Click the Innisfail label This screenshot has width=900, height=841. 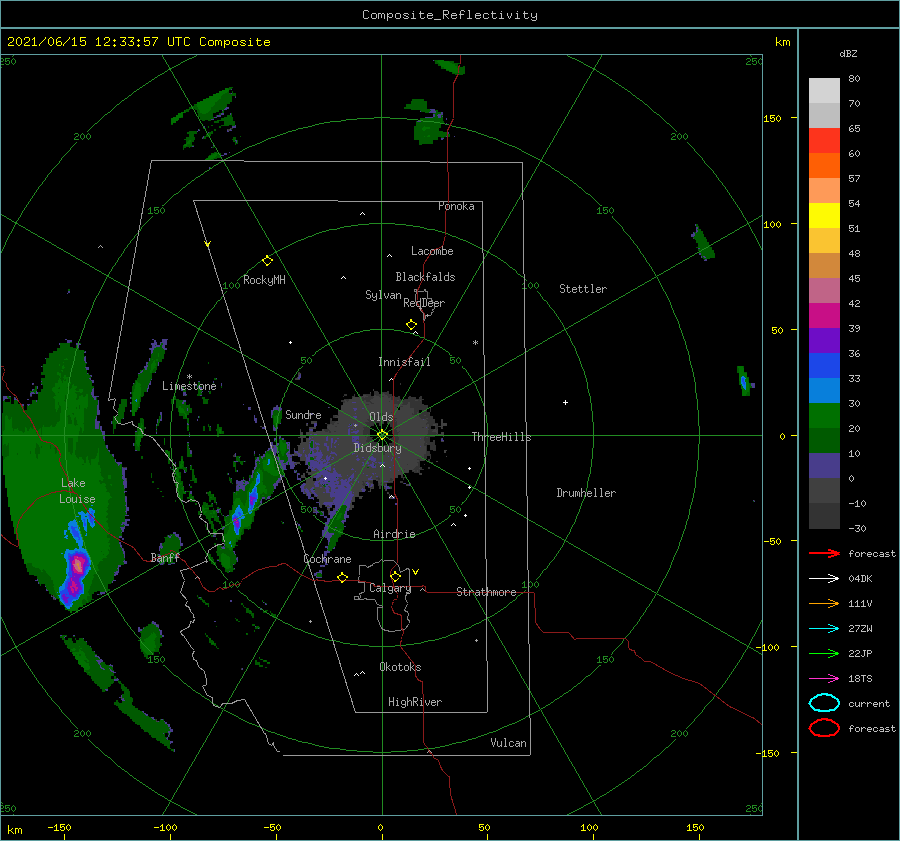tap(404, 362)
